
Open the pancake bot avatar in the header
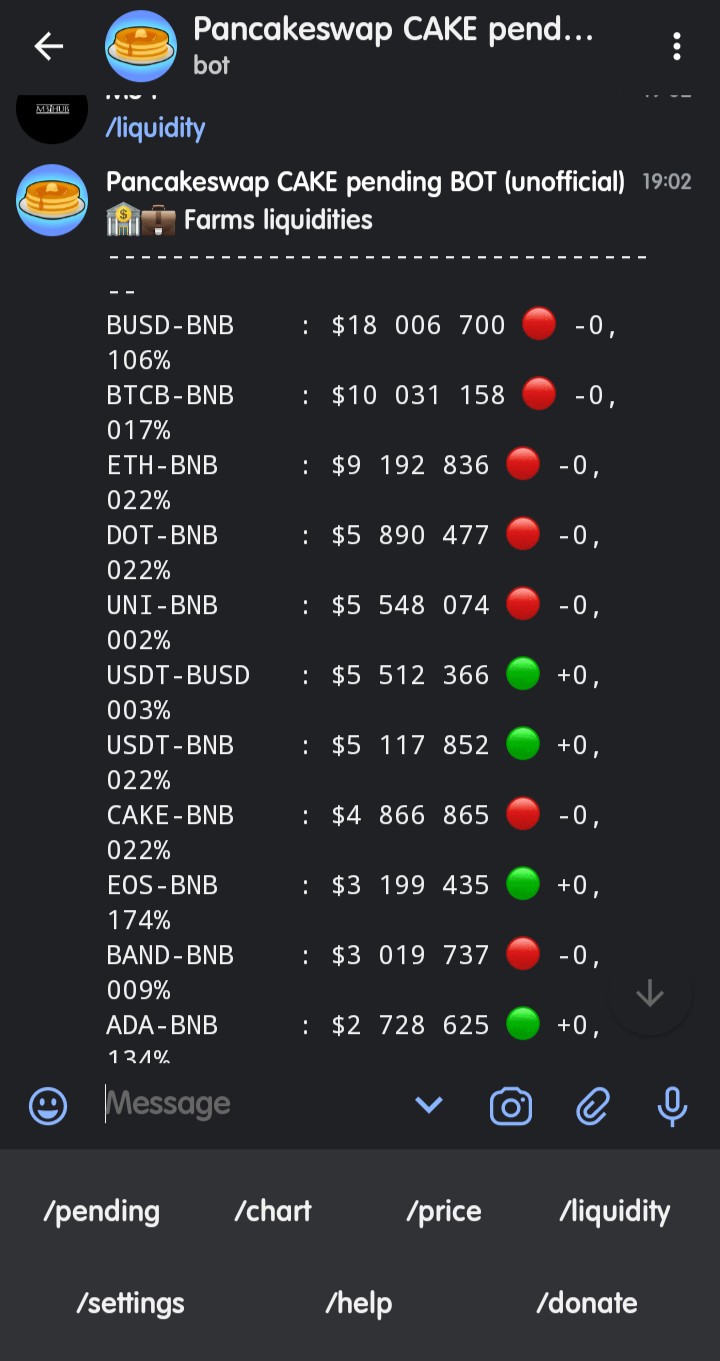click(x=140, y=46)
